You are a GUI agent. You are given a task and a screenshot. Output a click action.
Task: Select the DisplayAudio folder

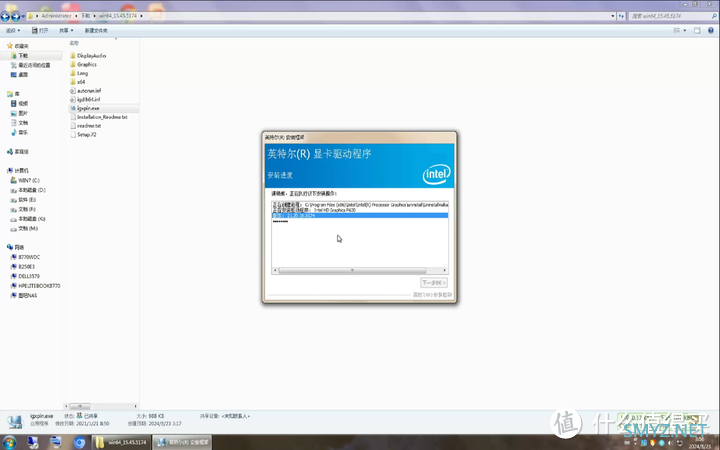(88, 56)
